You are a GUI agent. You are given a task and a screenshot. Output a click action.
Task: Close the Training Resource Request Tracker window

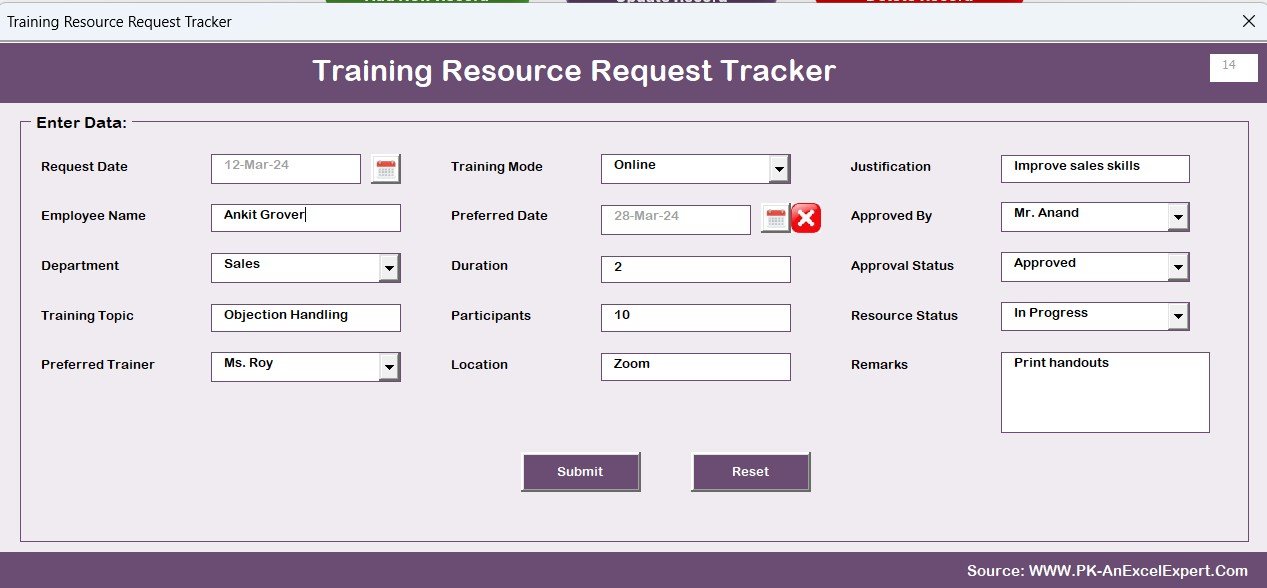(1248, 21)
